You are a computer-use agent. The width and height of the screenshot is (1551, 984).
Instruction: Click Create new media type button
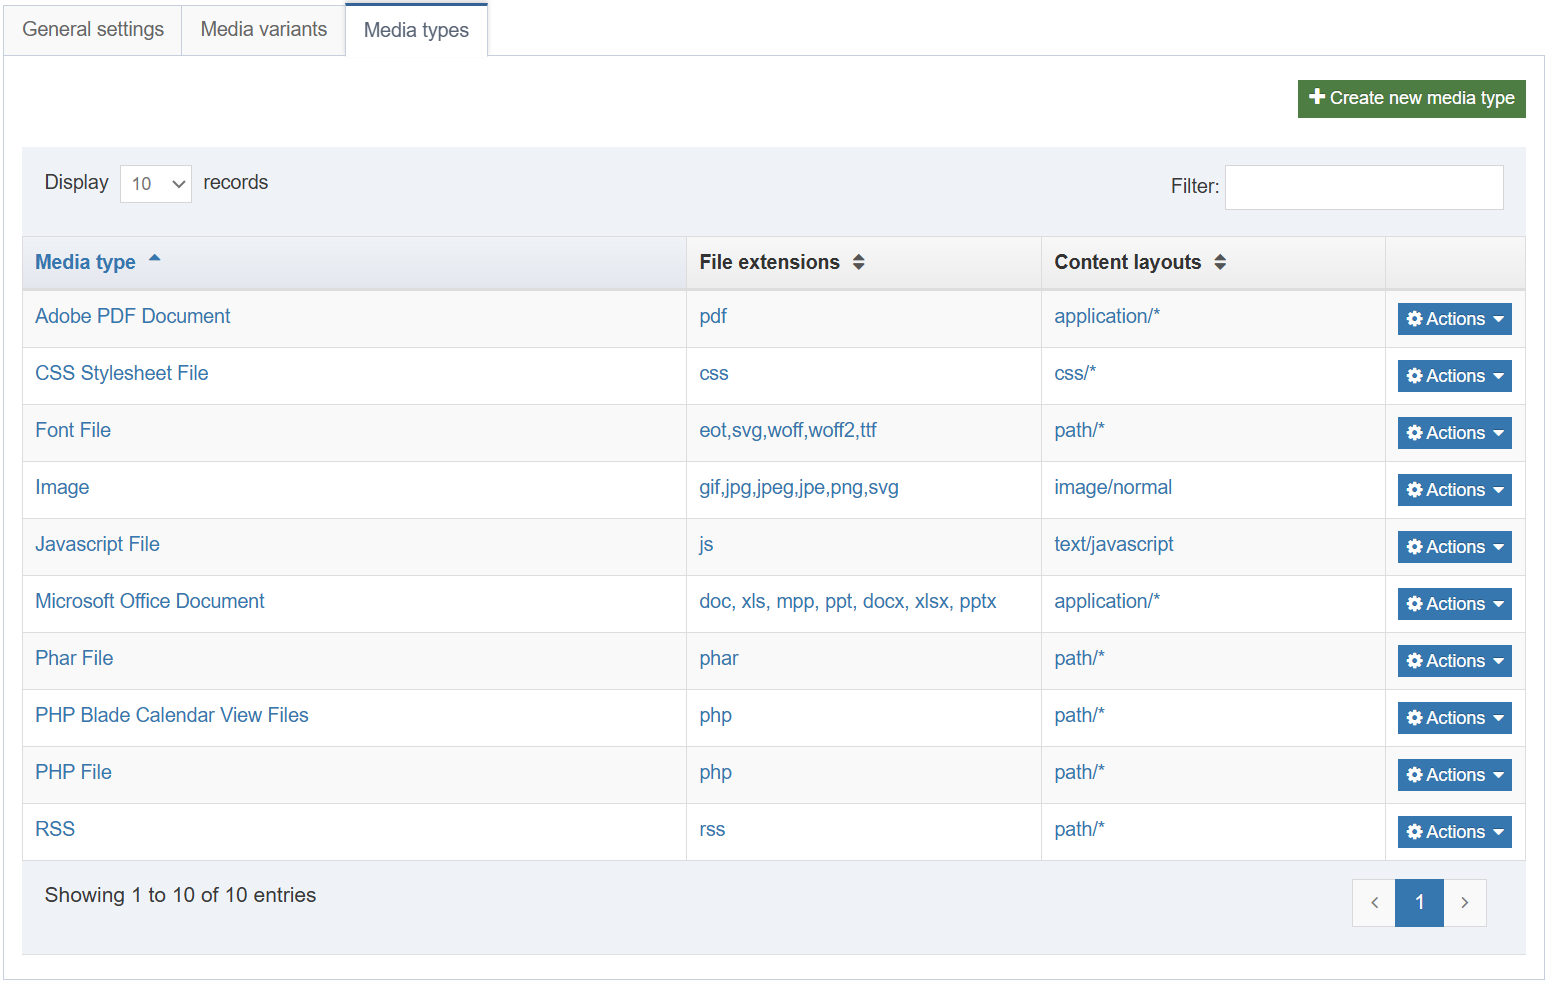tap(1411, 98)
